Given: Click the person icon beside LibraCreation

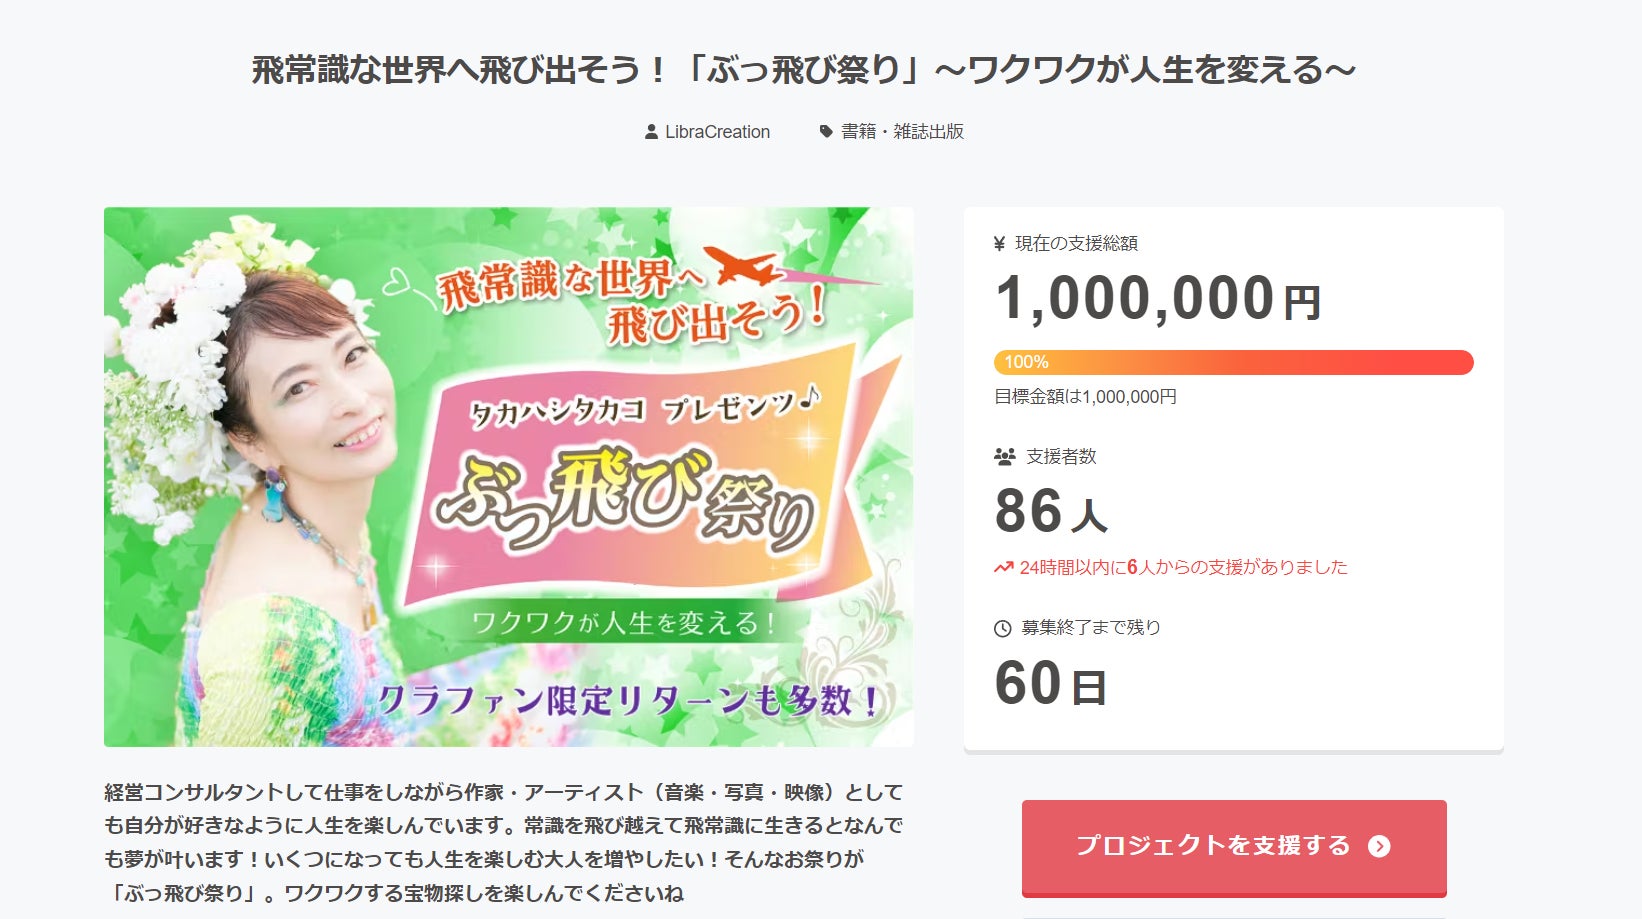Looking at the screenshot, I should coord(651,132).
